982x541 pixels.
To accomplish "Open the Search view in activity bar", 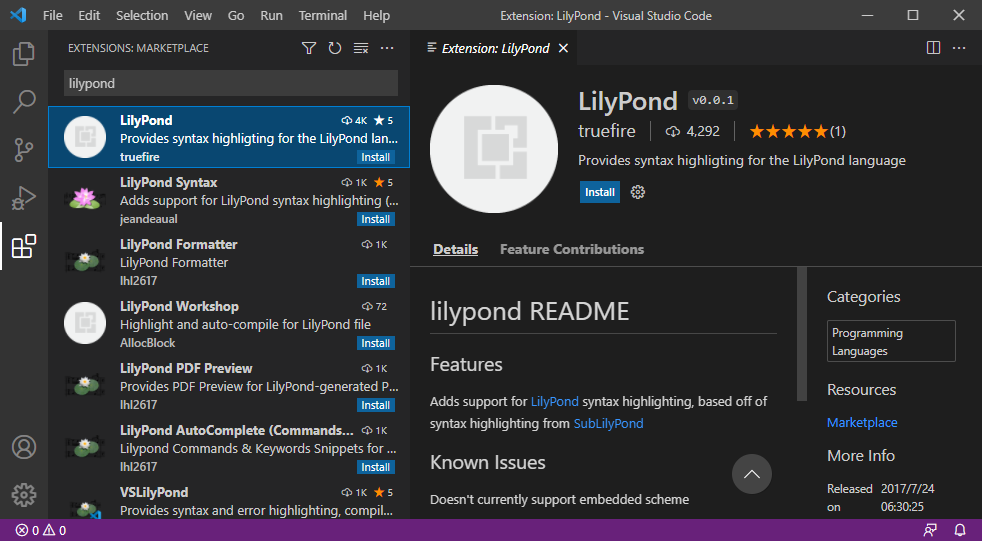I will pyautogui.click(x=24, y=101).
